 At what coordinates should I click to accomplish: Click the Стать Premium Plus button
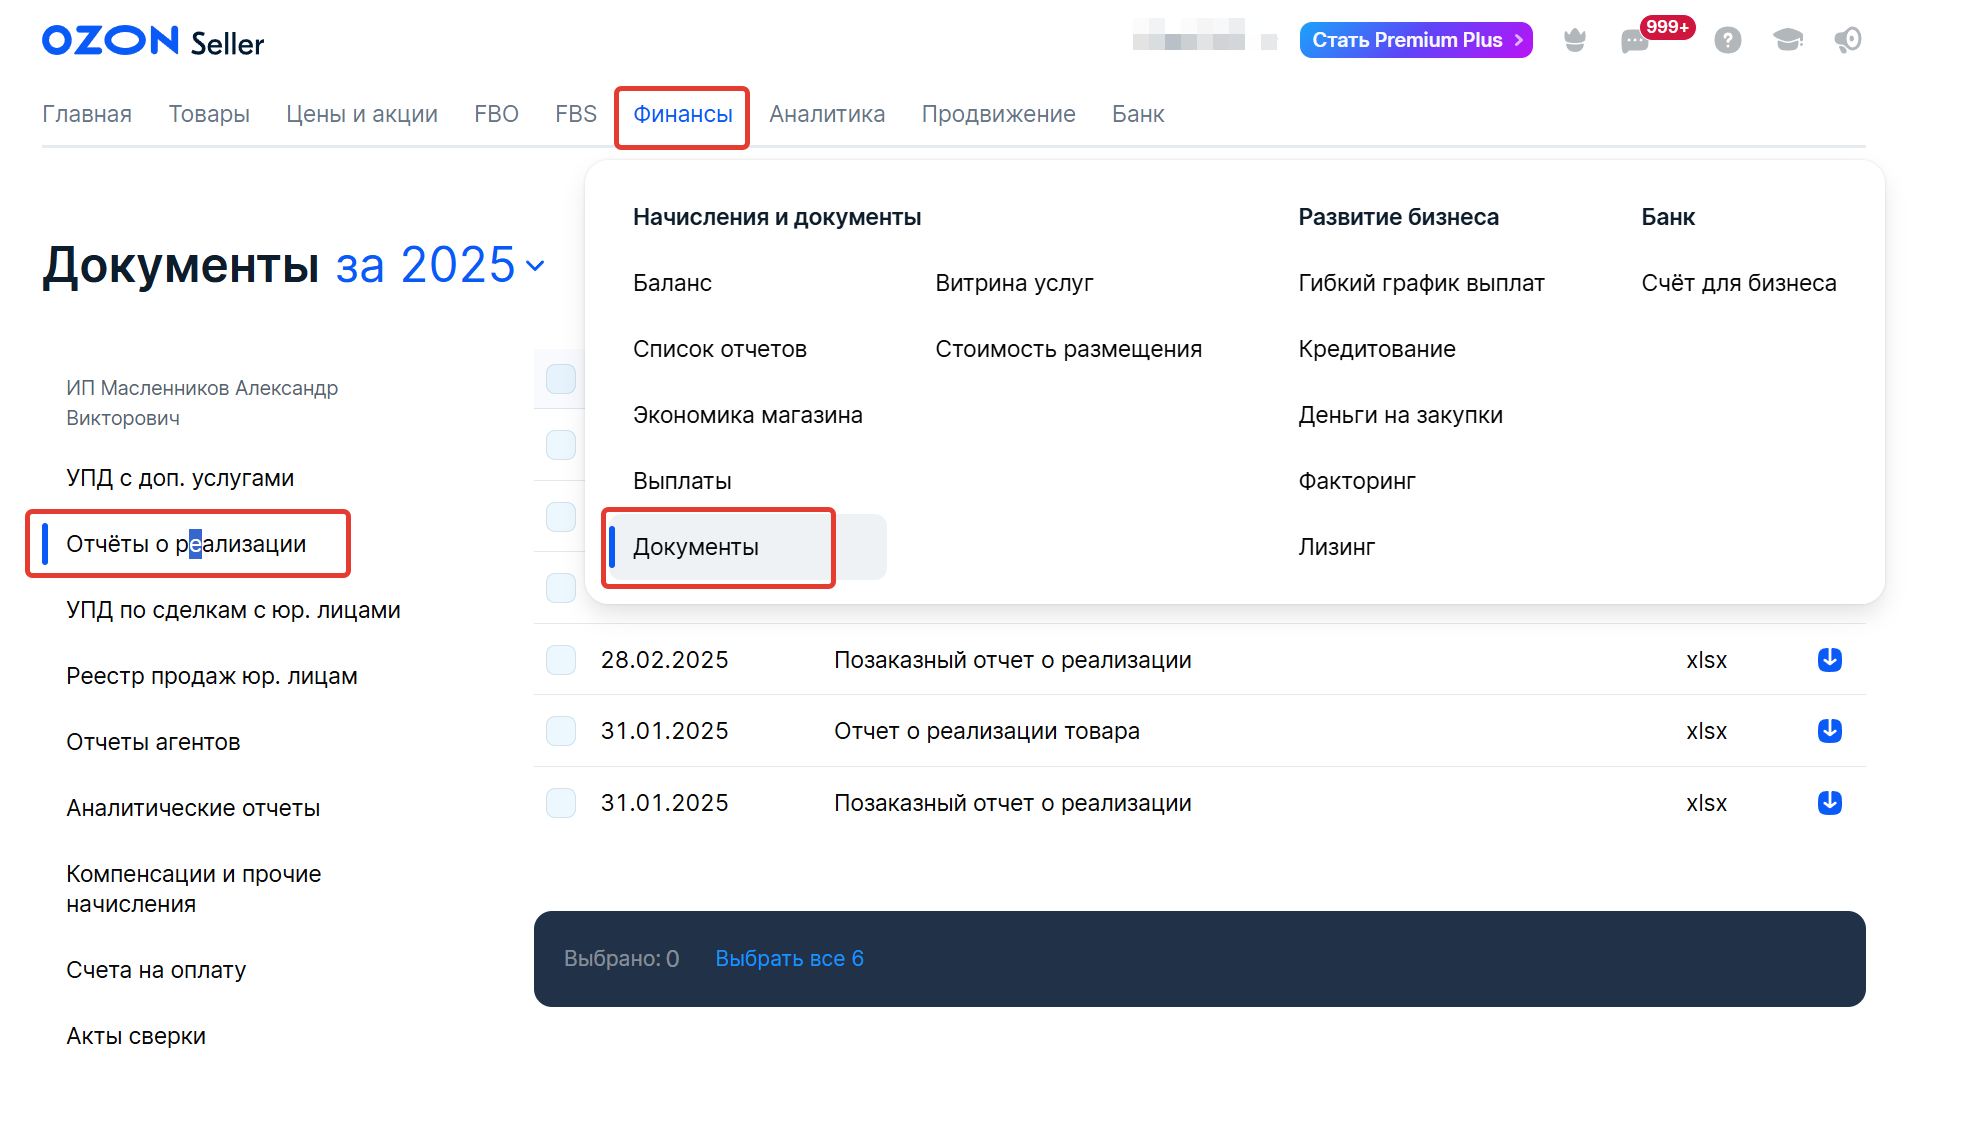click(1416, 40)
